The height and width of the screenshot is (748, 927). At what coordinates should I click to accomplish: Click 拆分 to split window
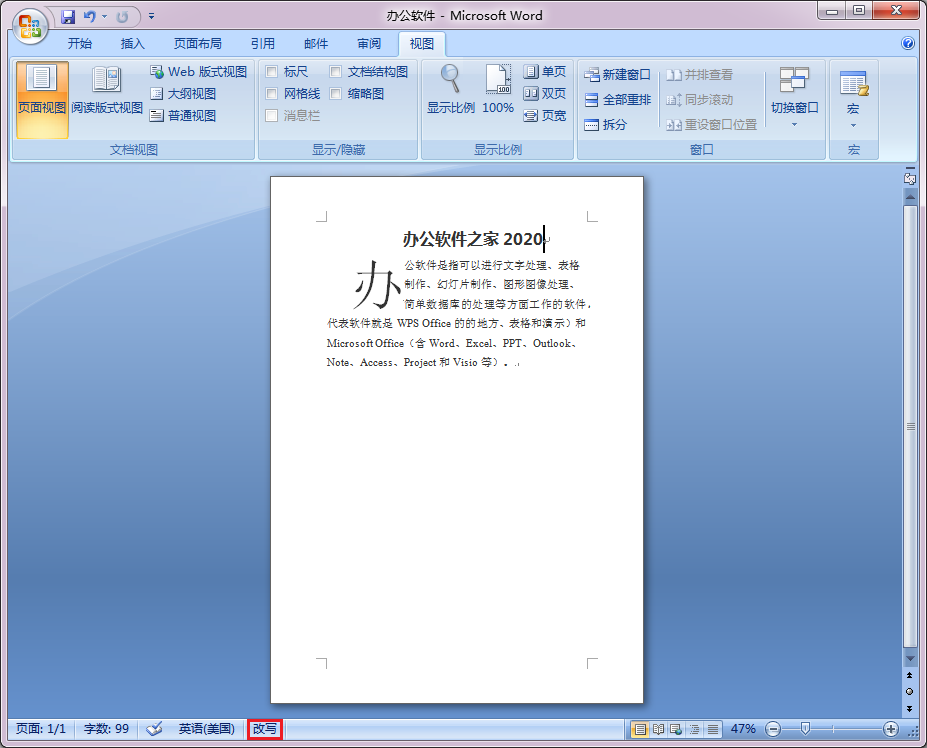coord(605,124)
